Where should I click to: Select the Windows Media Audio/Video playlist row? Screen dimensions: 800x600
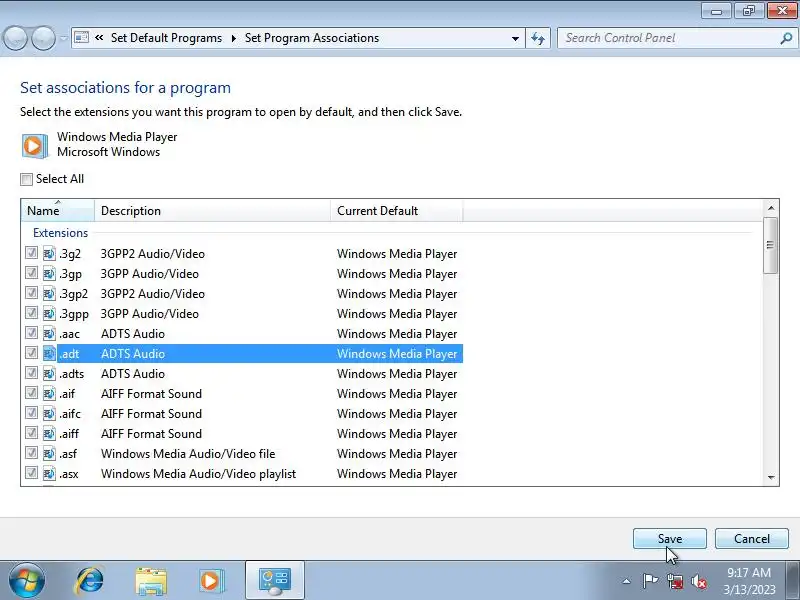(244, 473)
